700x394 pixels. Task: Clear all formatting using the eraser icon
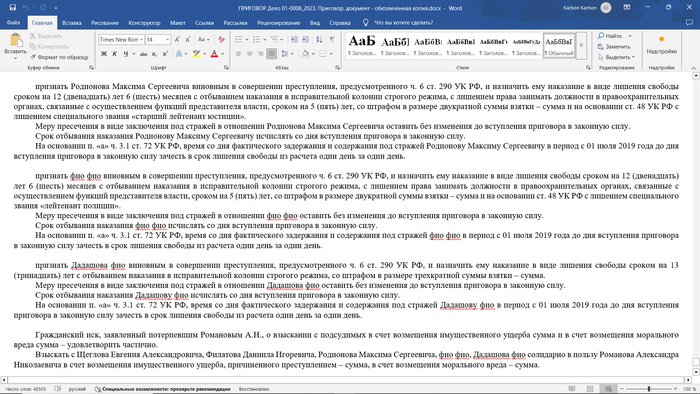click(221, 40)
